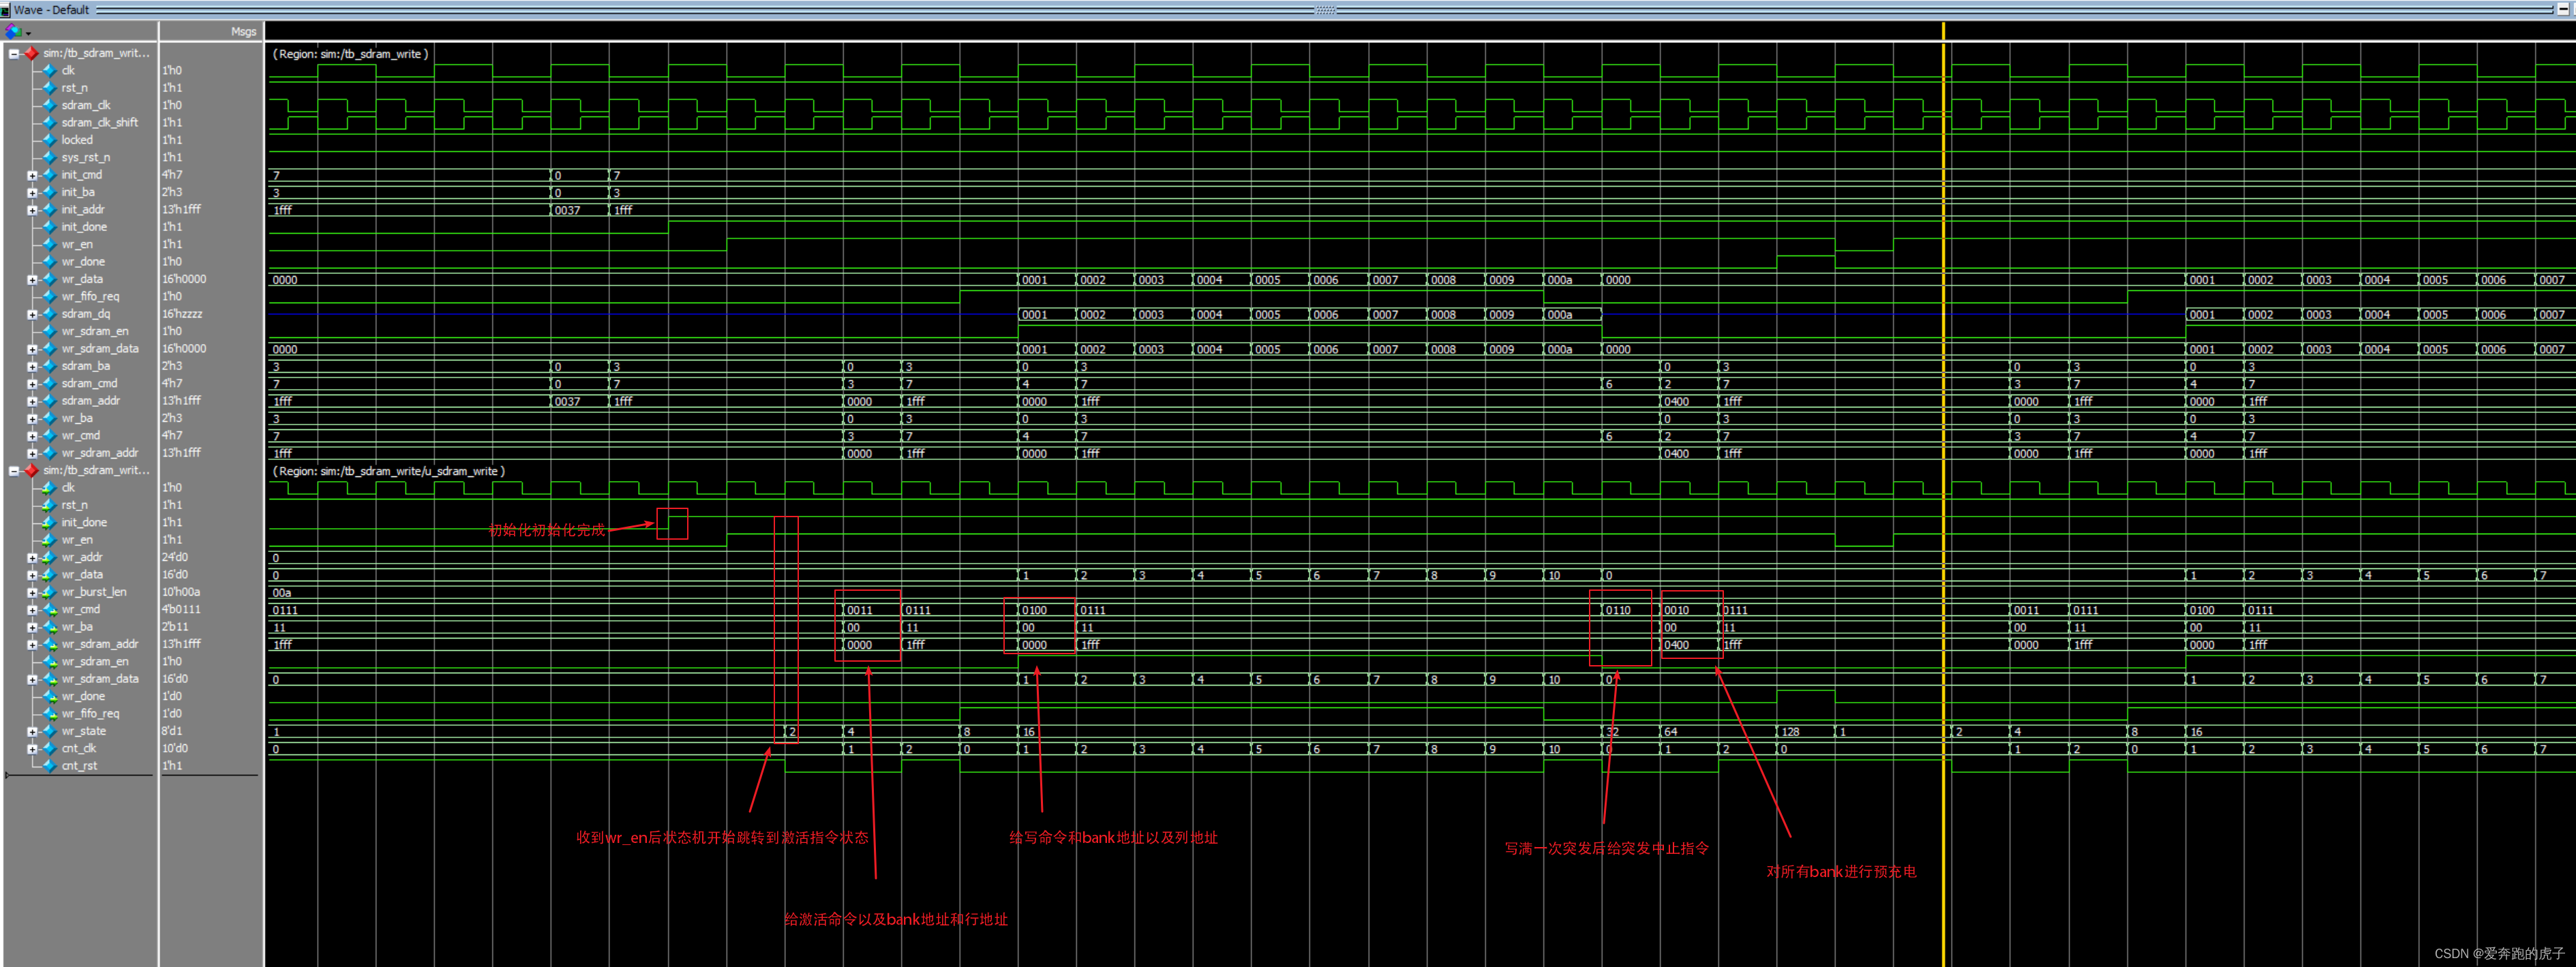Click the init_addr signal icon

click(49, 209)
